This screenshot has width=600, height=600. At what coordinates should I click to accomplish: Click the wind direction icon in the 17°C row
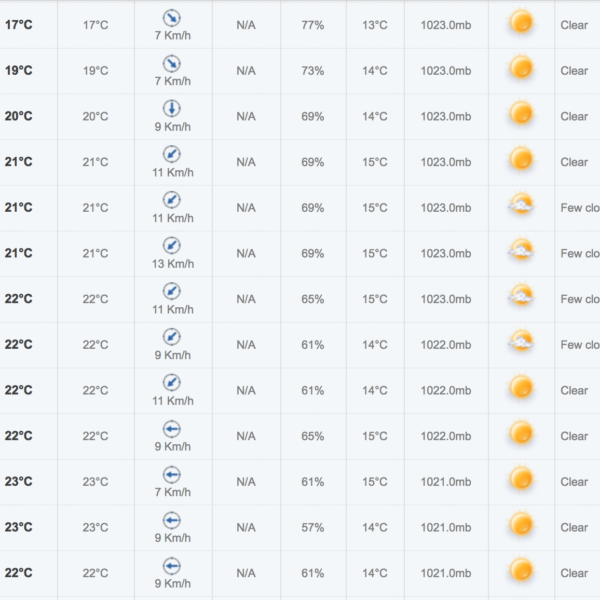[172, 18]
